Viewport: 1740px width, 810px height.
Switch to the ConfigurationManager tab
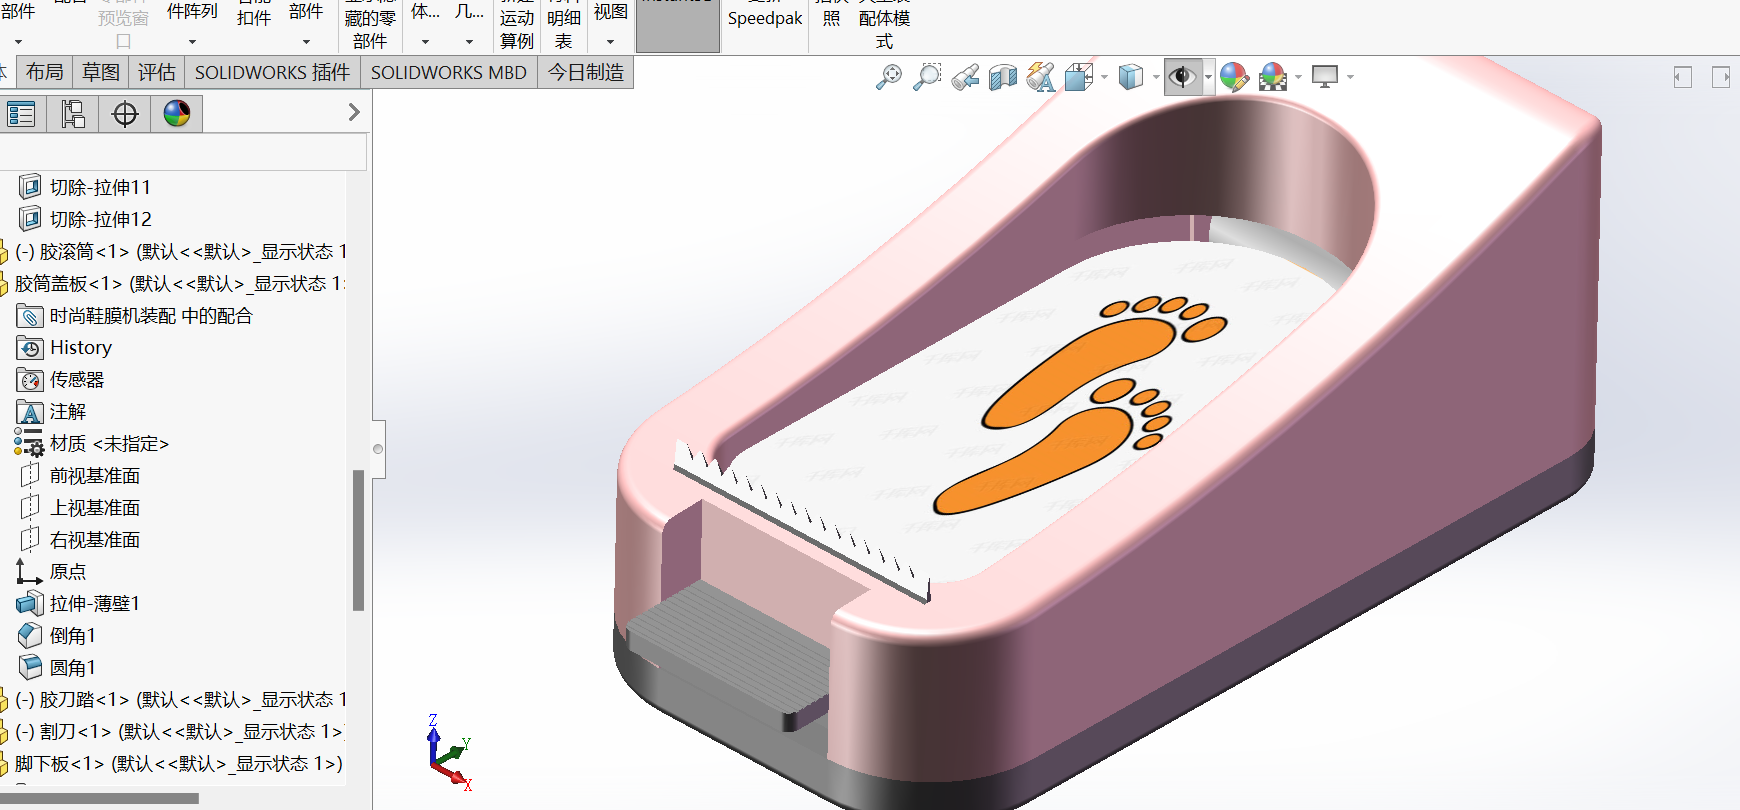pos(73,114)
